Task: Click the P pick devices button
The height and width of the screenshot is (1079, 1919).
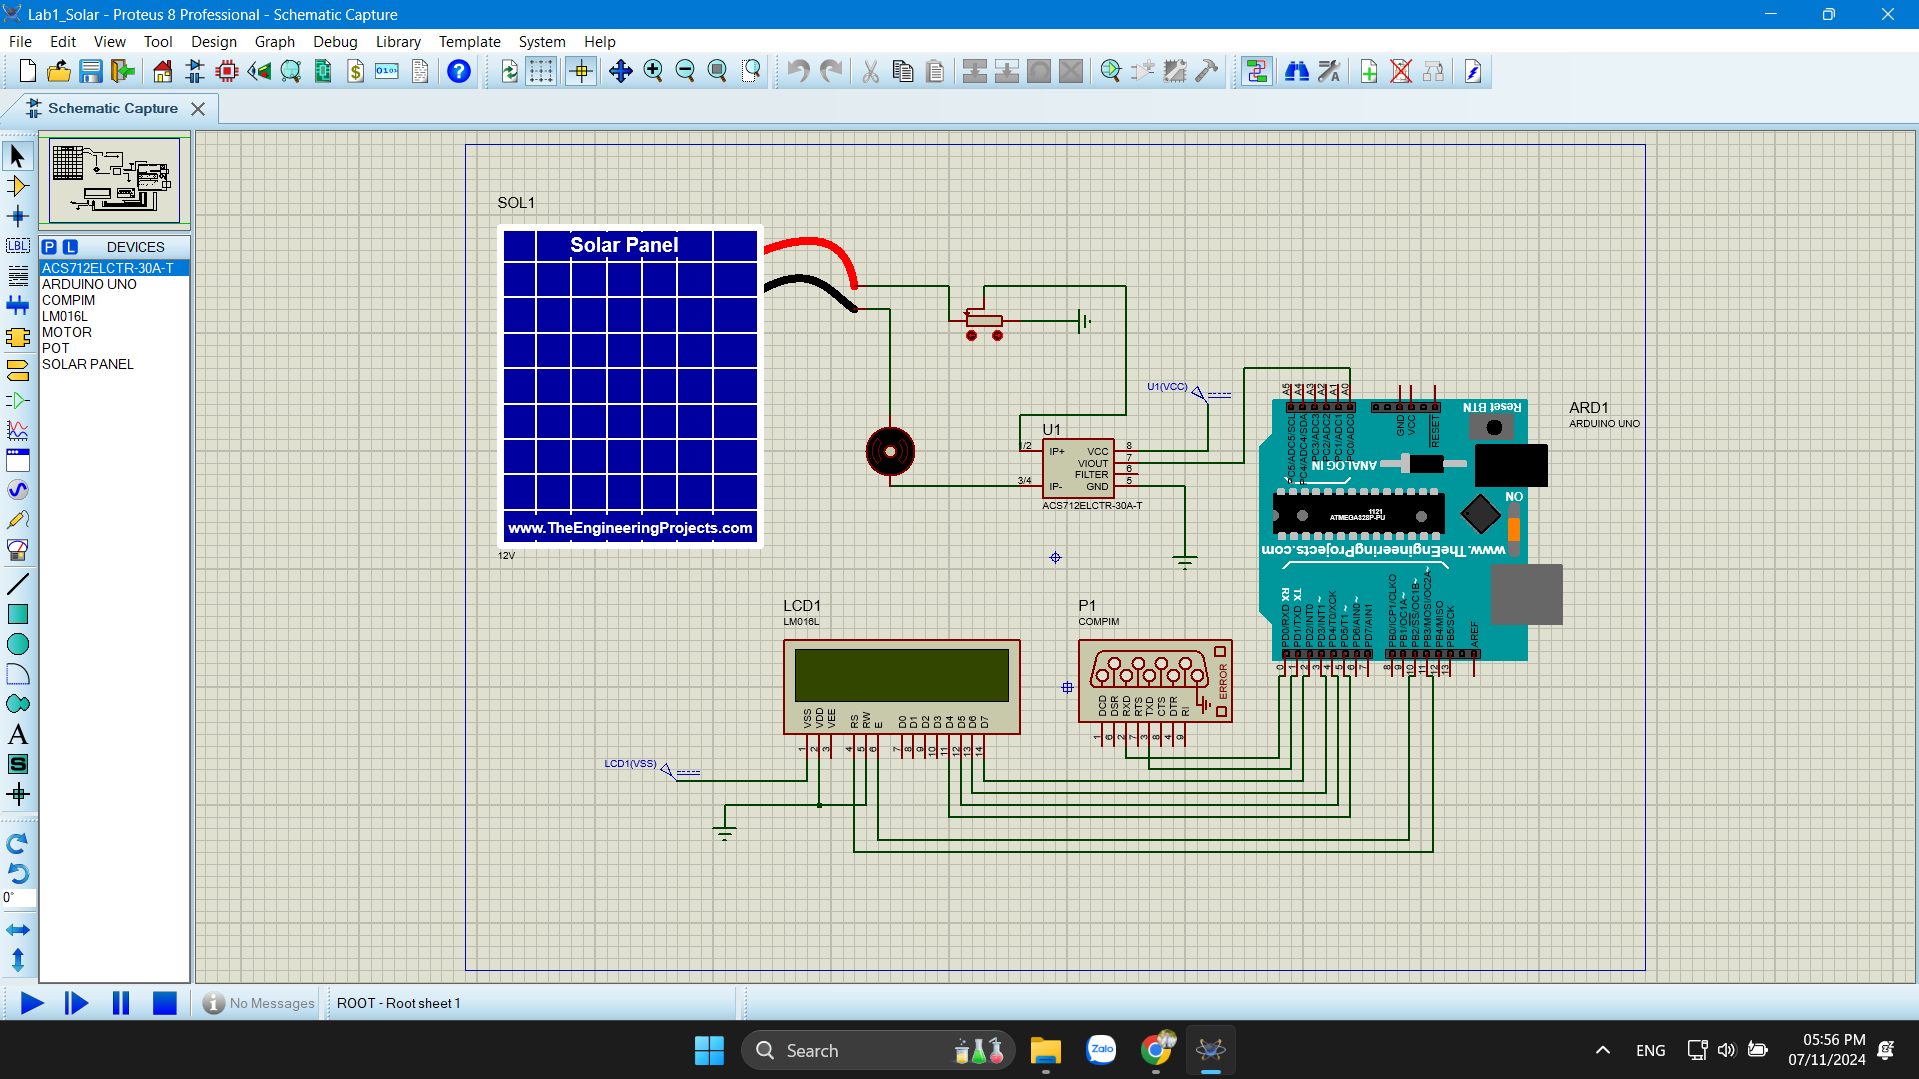Action: pyautogui.click(x=49, y=247)
